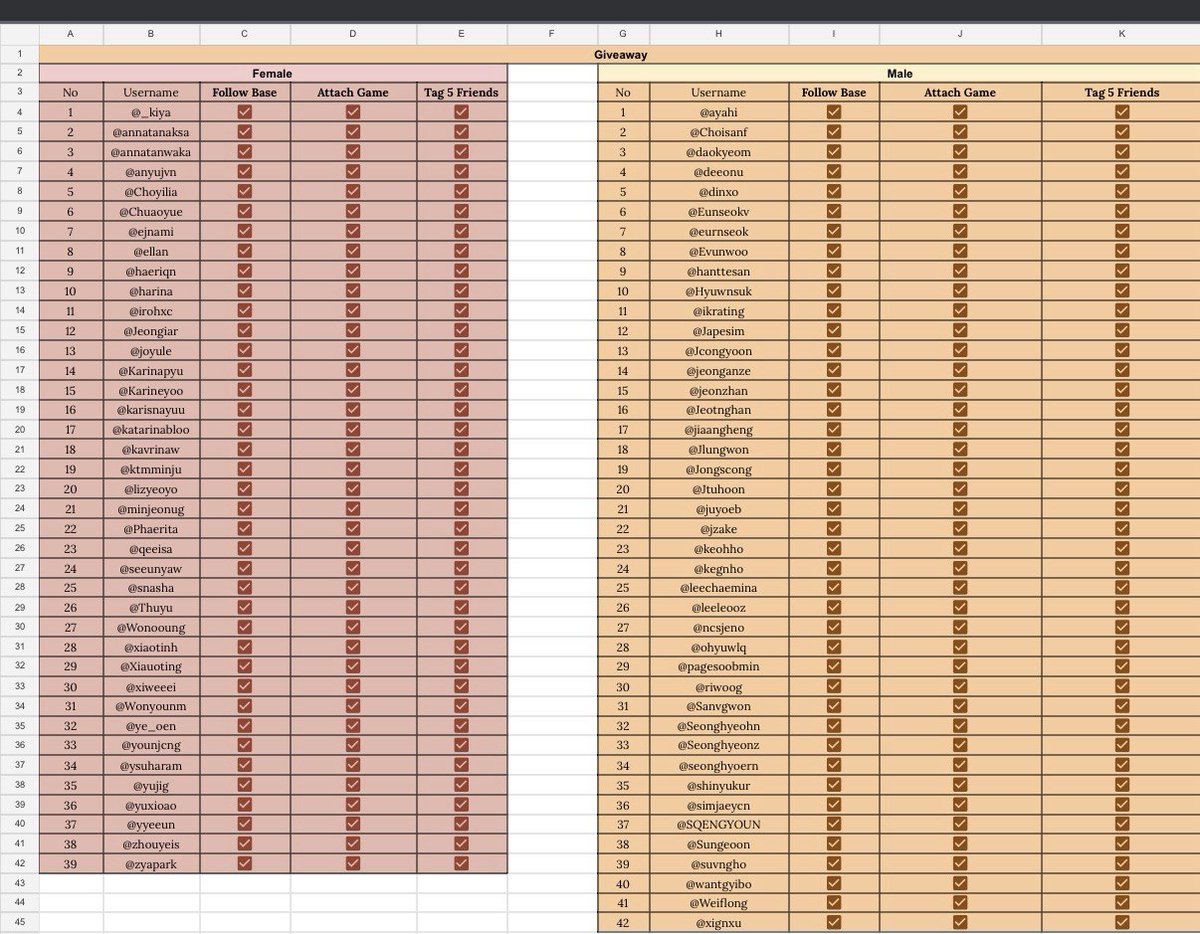The width and height of the screenshot is (1200, 934).
Task: Select cell containing @Weiflong
Action: click(718, 904)
